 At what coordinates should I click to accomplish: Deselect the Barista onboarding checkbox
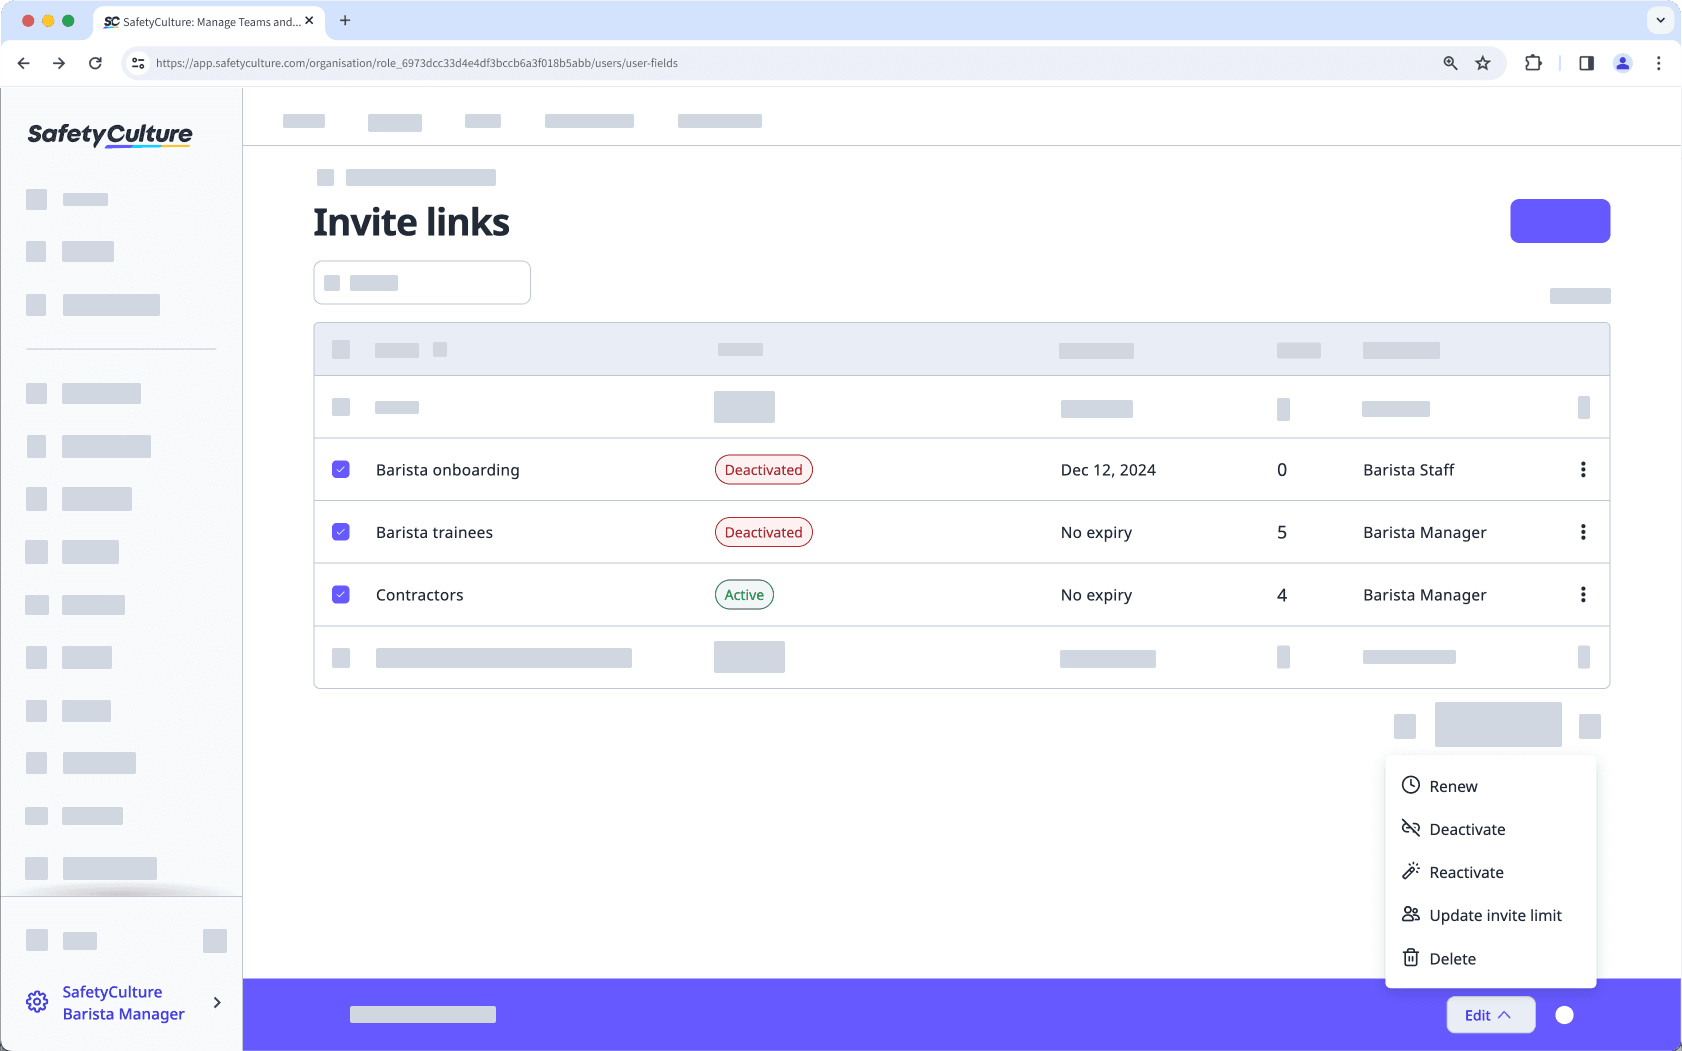341,469
